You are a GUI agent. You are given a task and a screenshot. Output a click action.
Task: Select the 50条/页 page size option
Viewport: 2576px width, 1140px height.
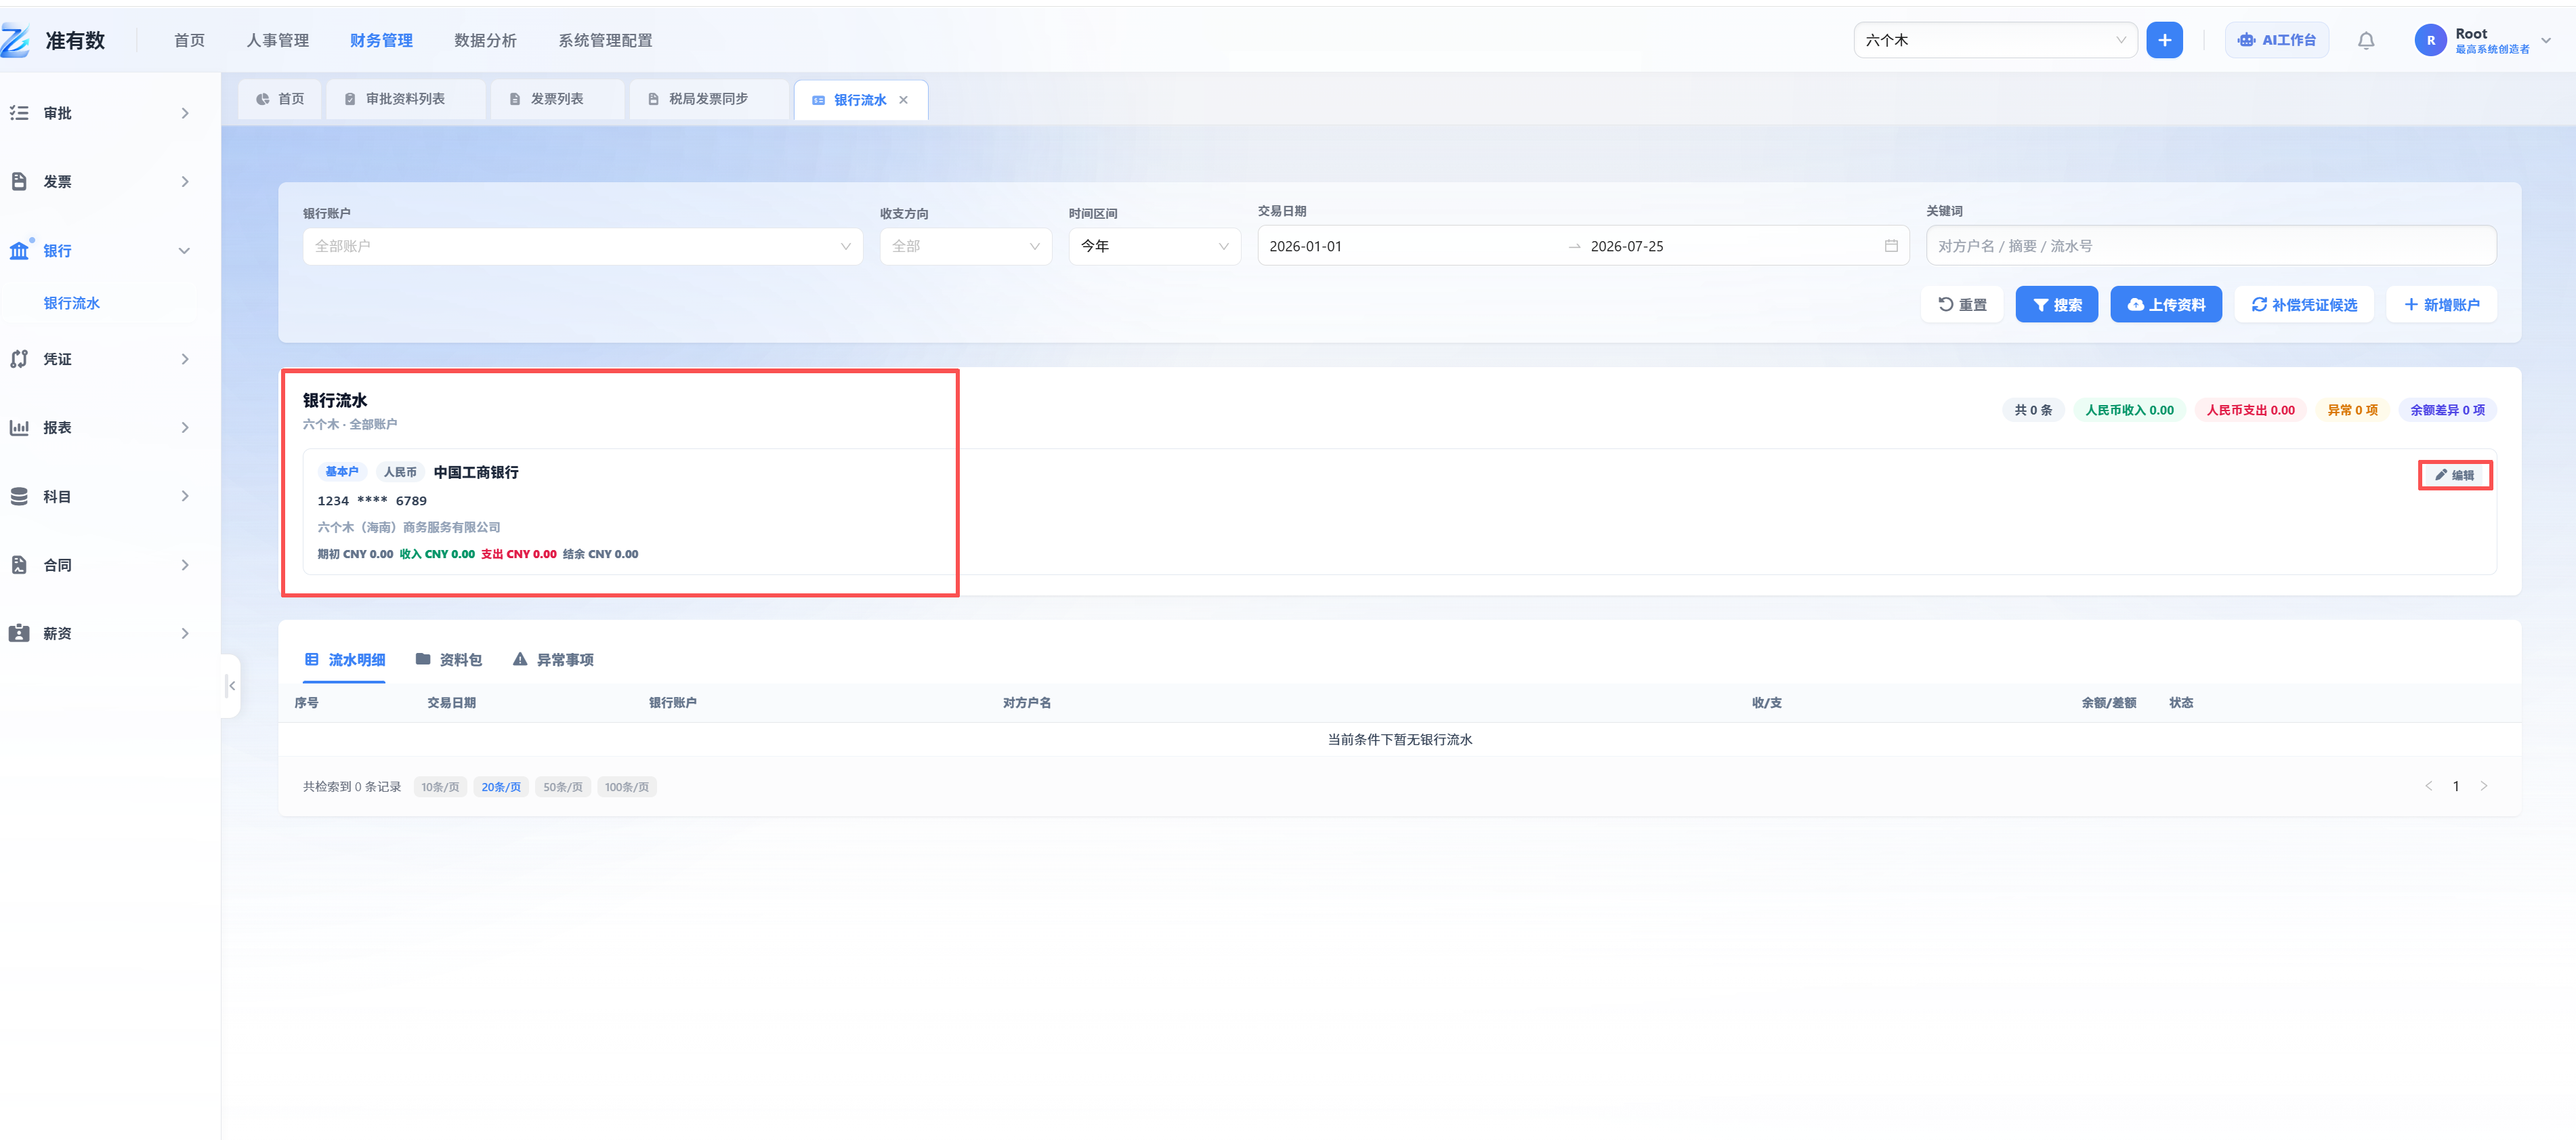[x=563, y=787]
